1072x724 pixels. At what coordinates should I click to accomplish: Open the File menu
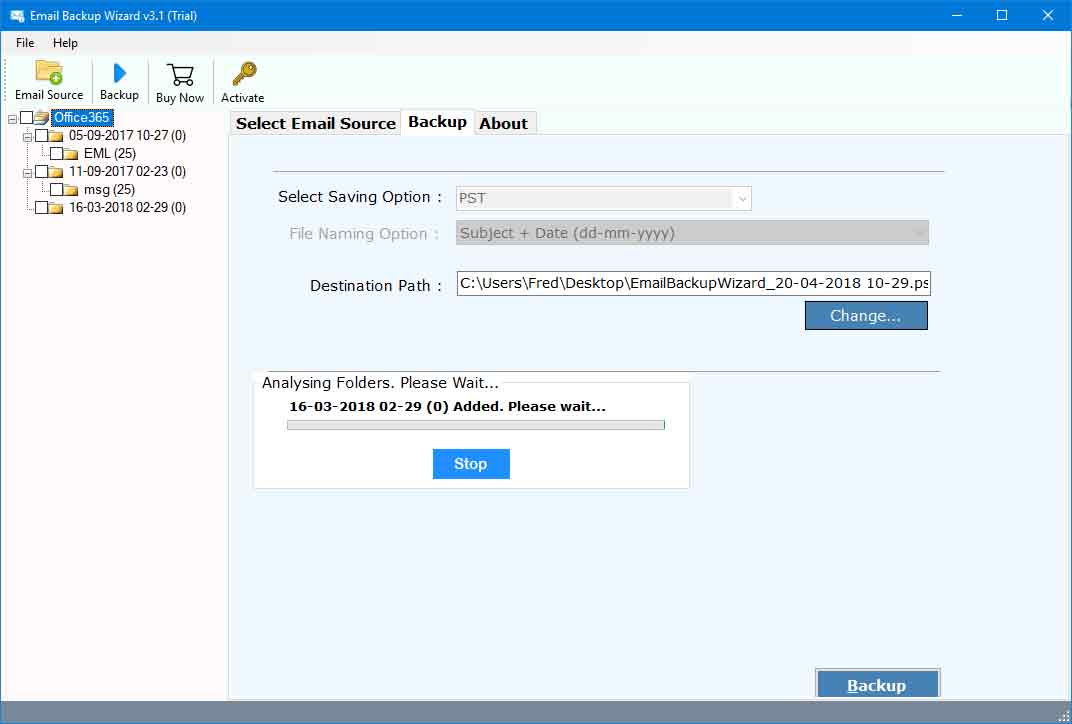(25, 42)
